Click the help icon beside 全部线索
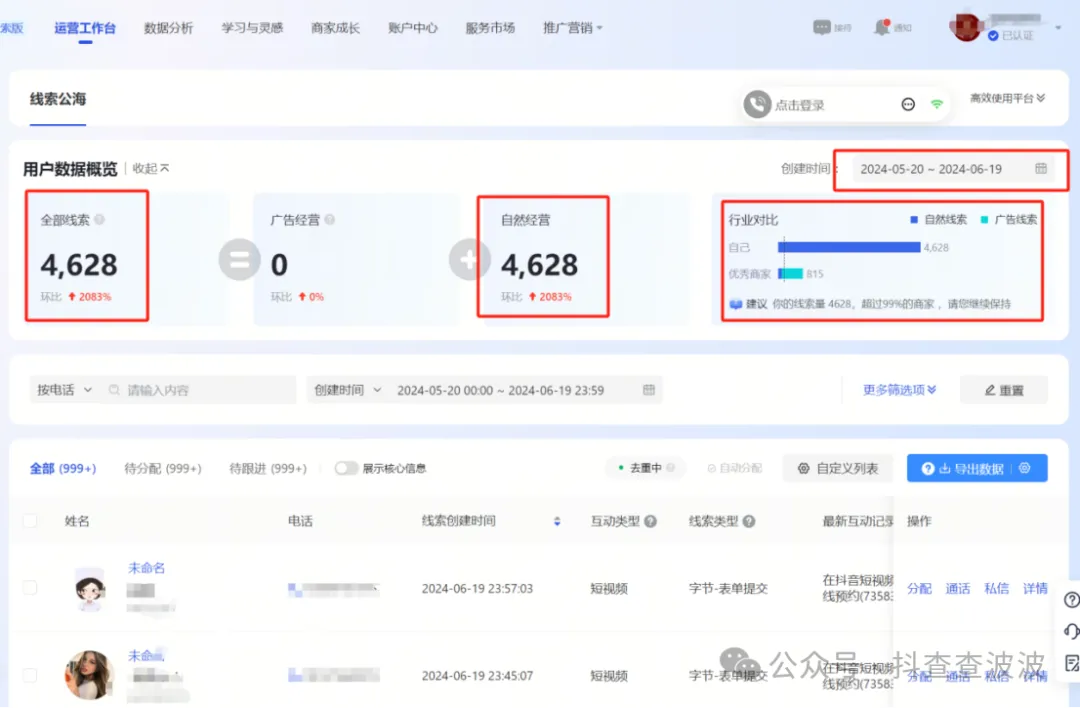This screenshot has height=708, width=1080. 99,220
